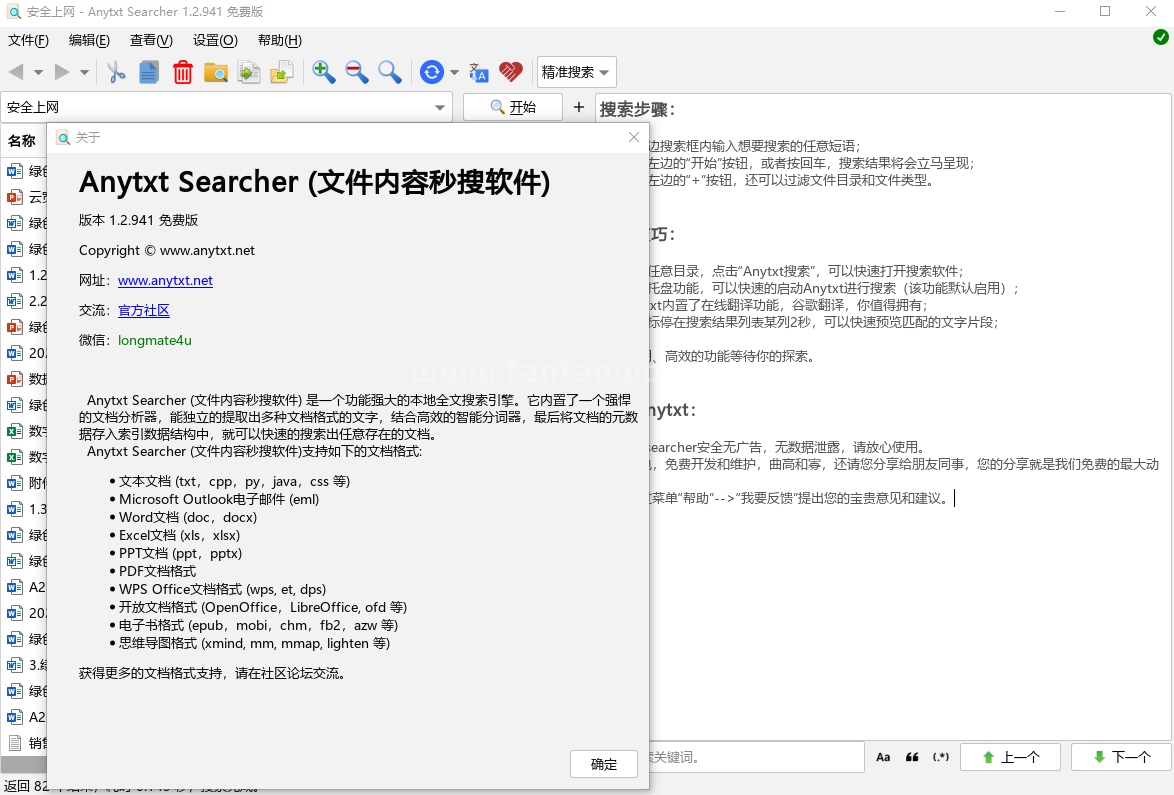Click the red trash Delete icon
Image resolution: width=1174 pixels, height=795 pixels.
(x=183, y=72)
